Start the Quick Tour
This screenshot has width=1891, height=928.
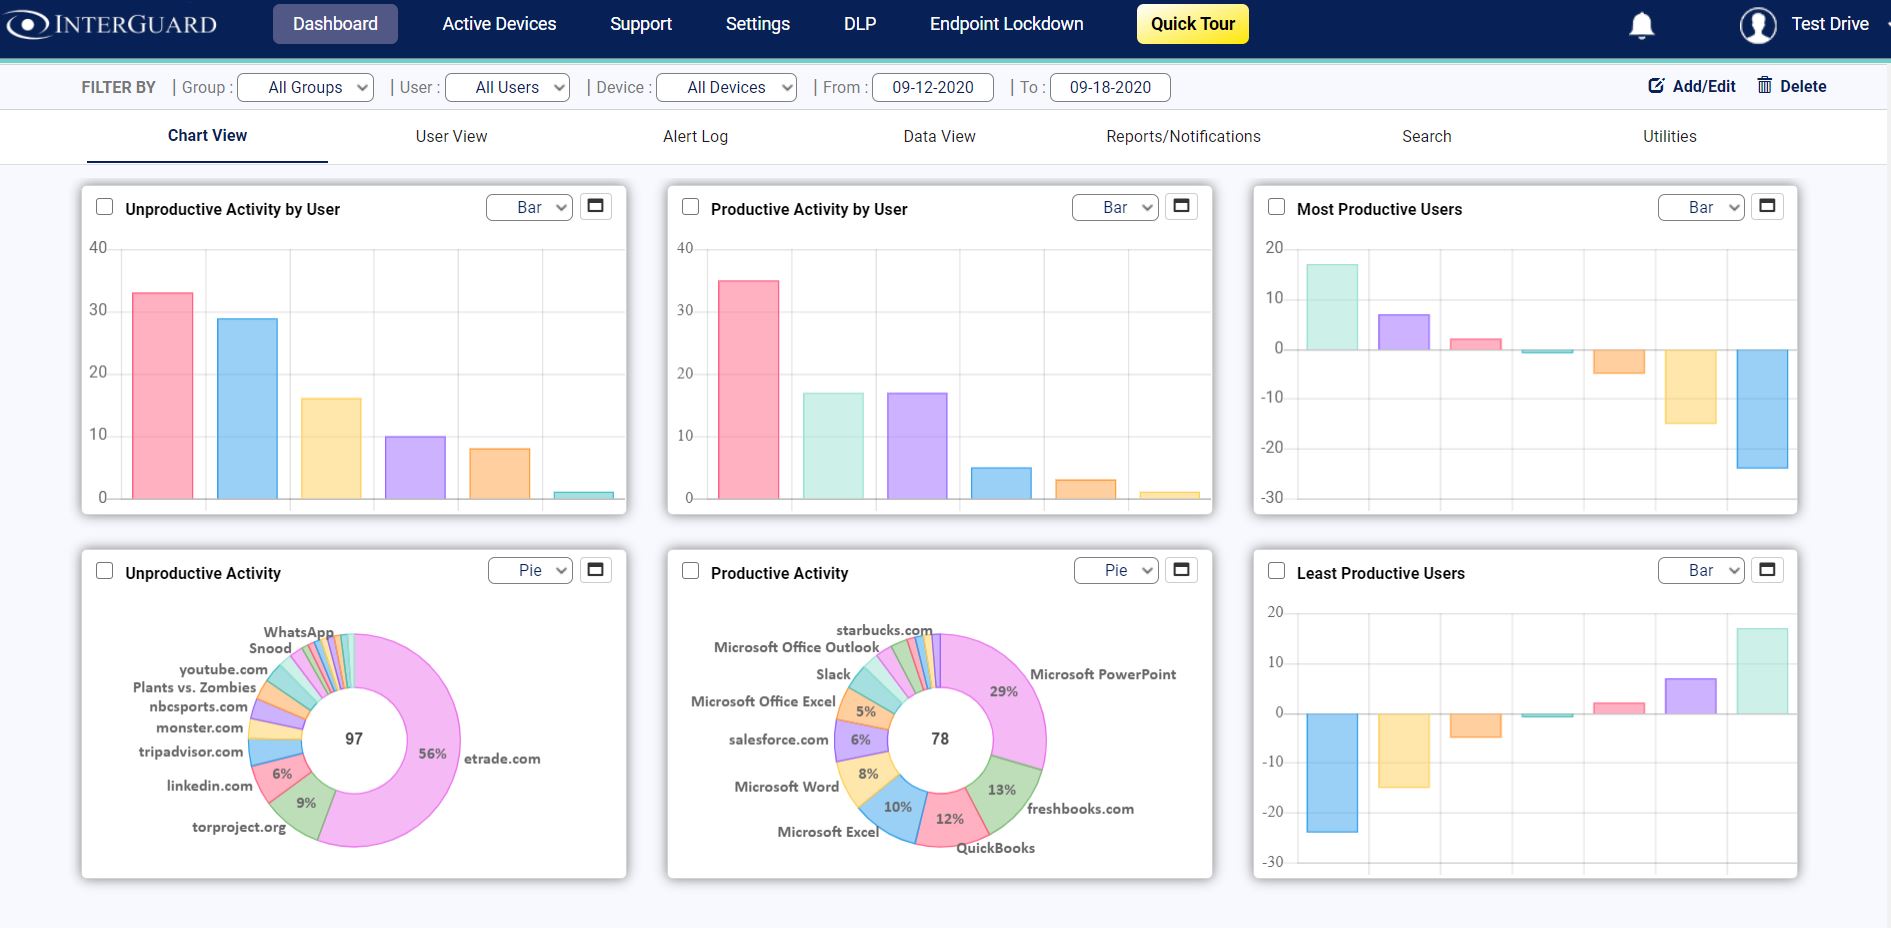(x=1192, y=24)
